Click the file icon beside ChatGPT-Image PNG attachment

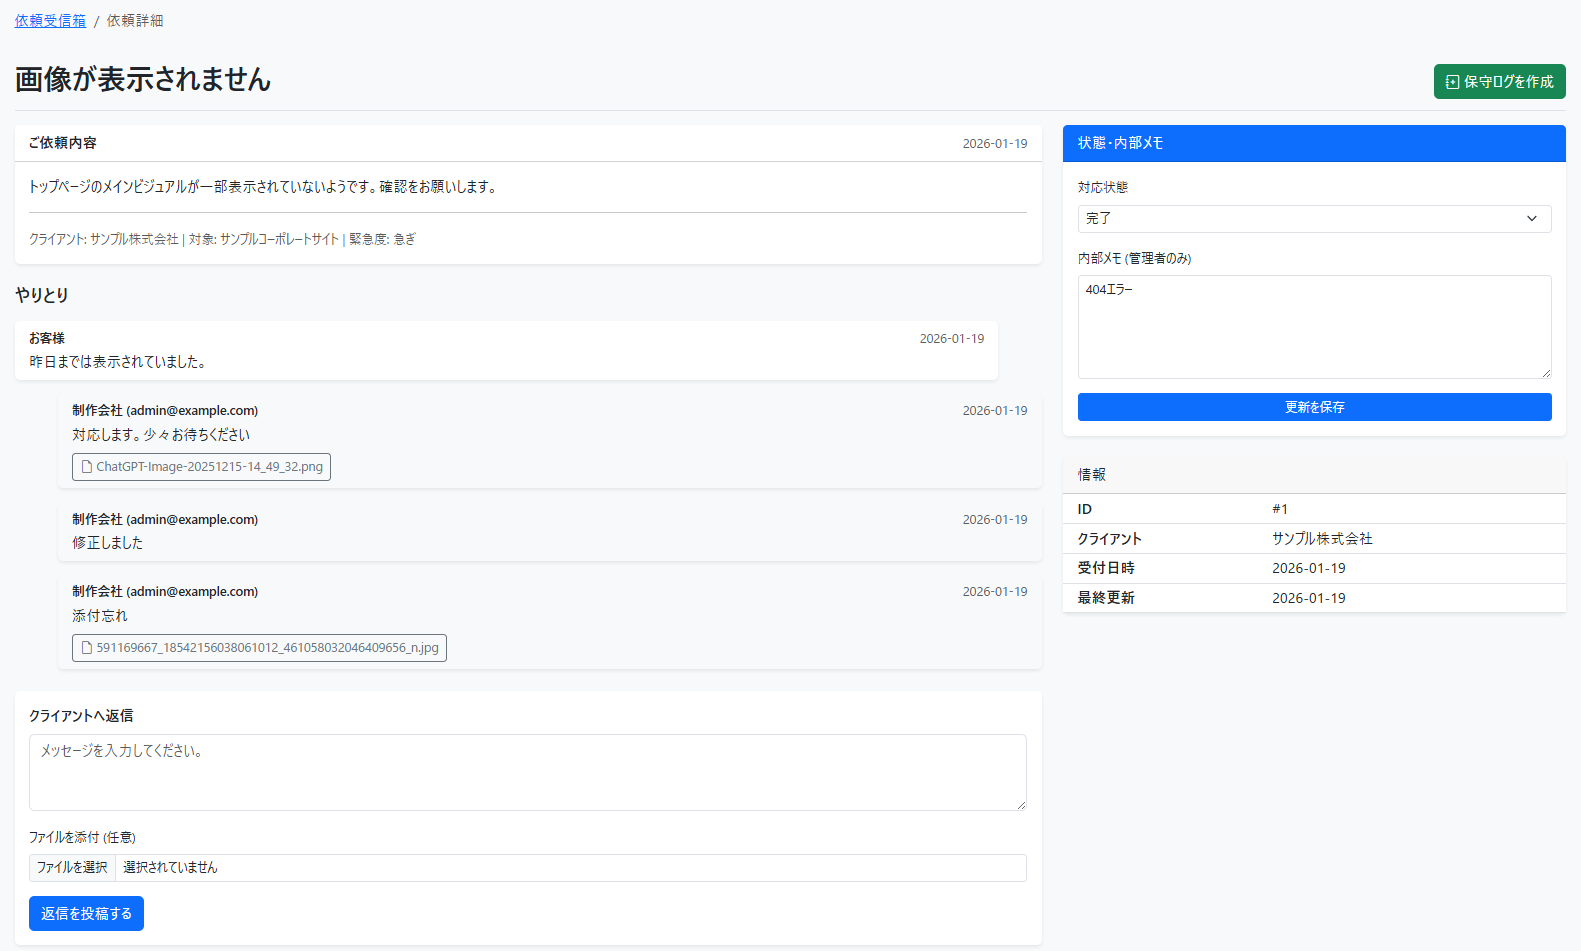(87, 467)
